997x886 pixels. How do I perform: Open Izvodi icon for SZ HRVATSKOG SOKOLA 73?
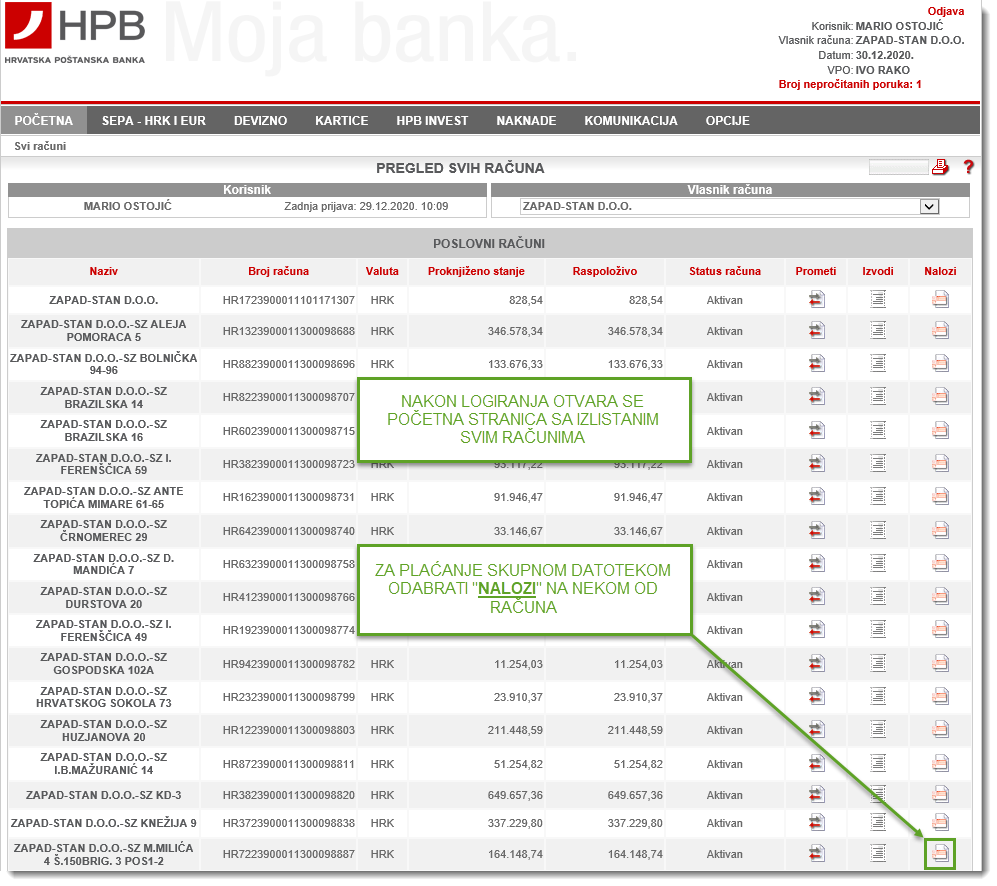pyautogui.click(x=878, y=696)
